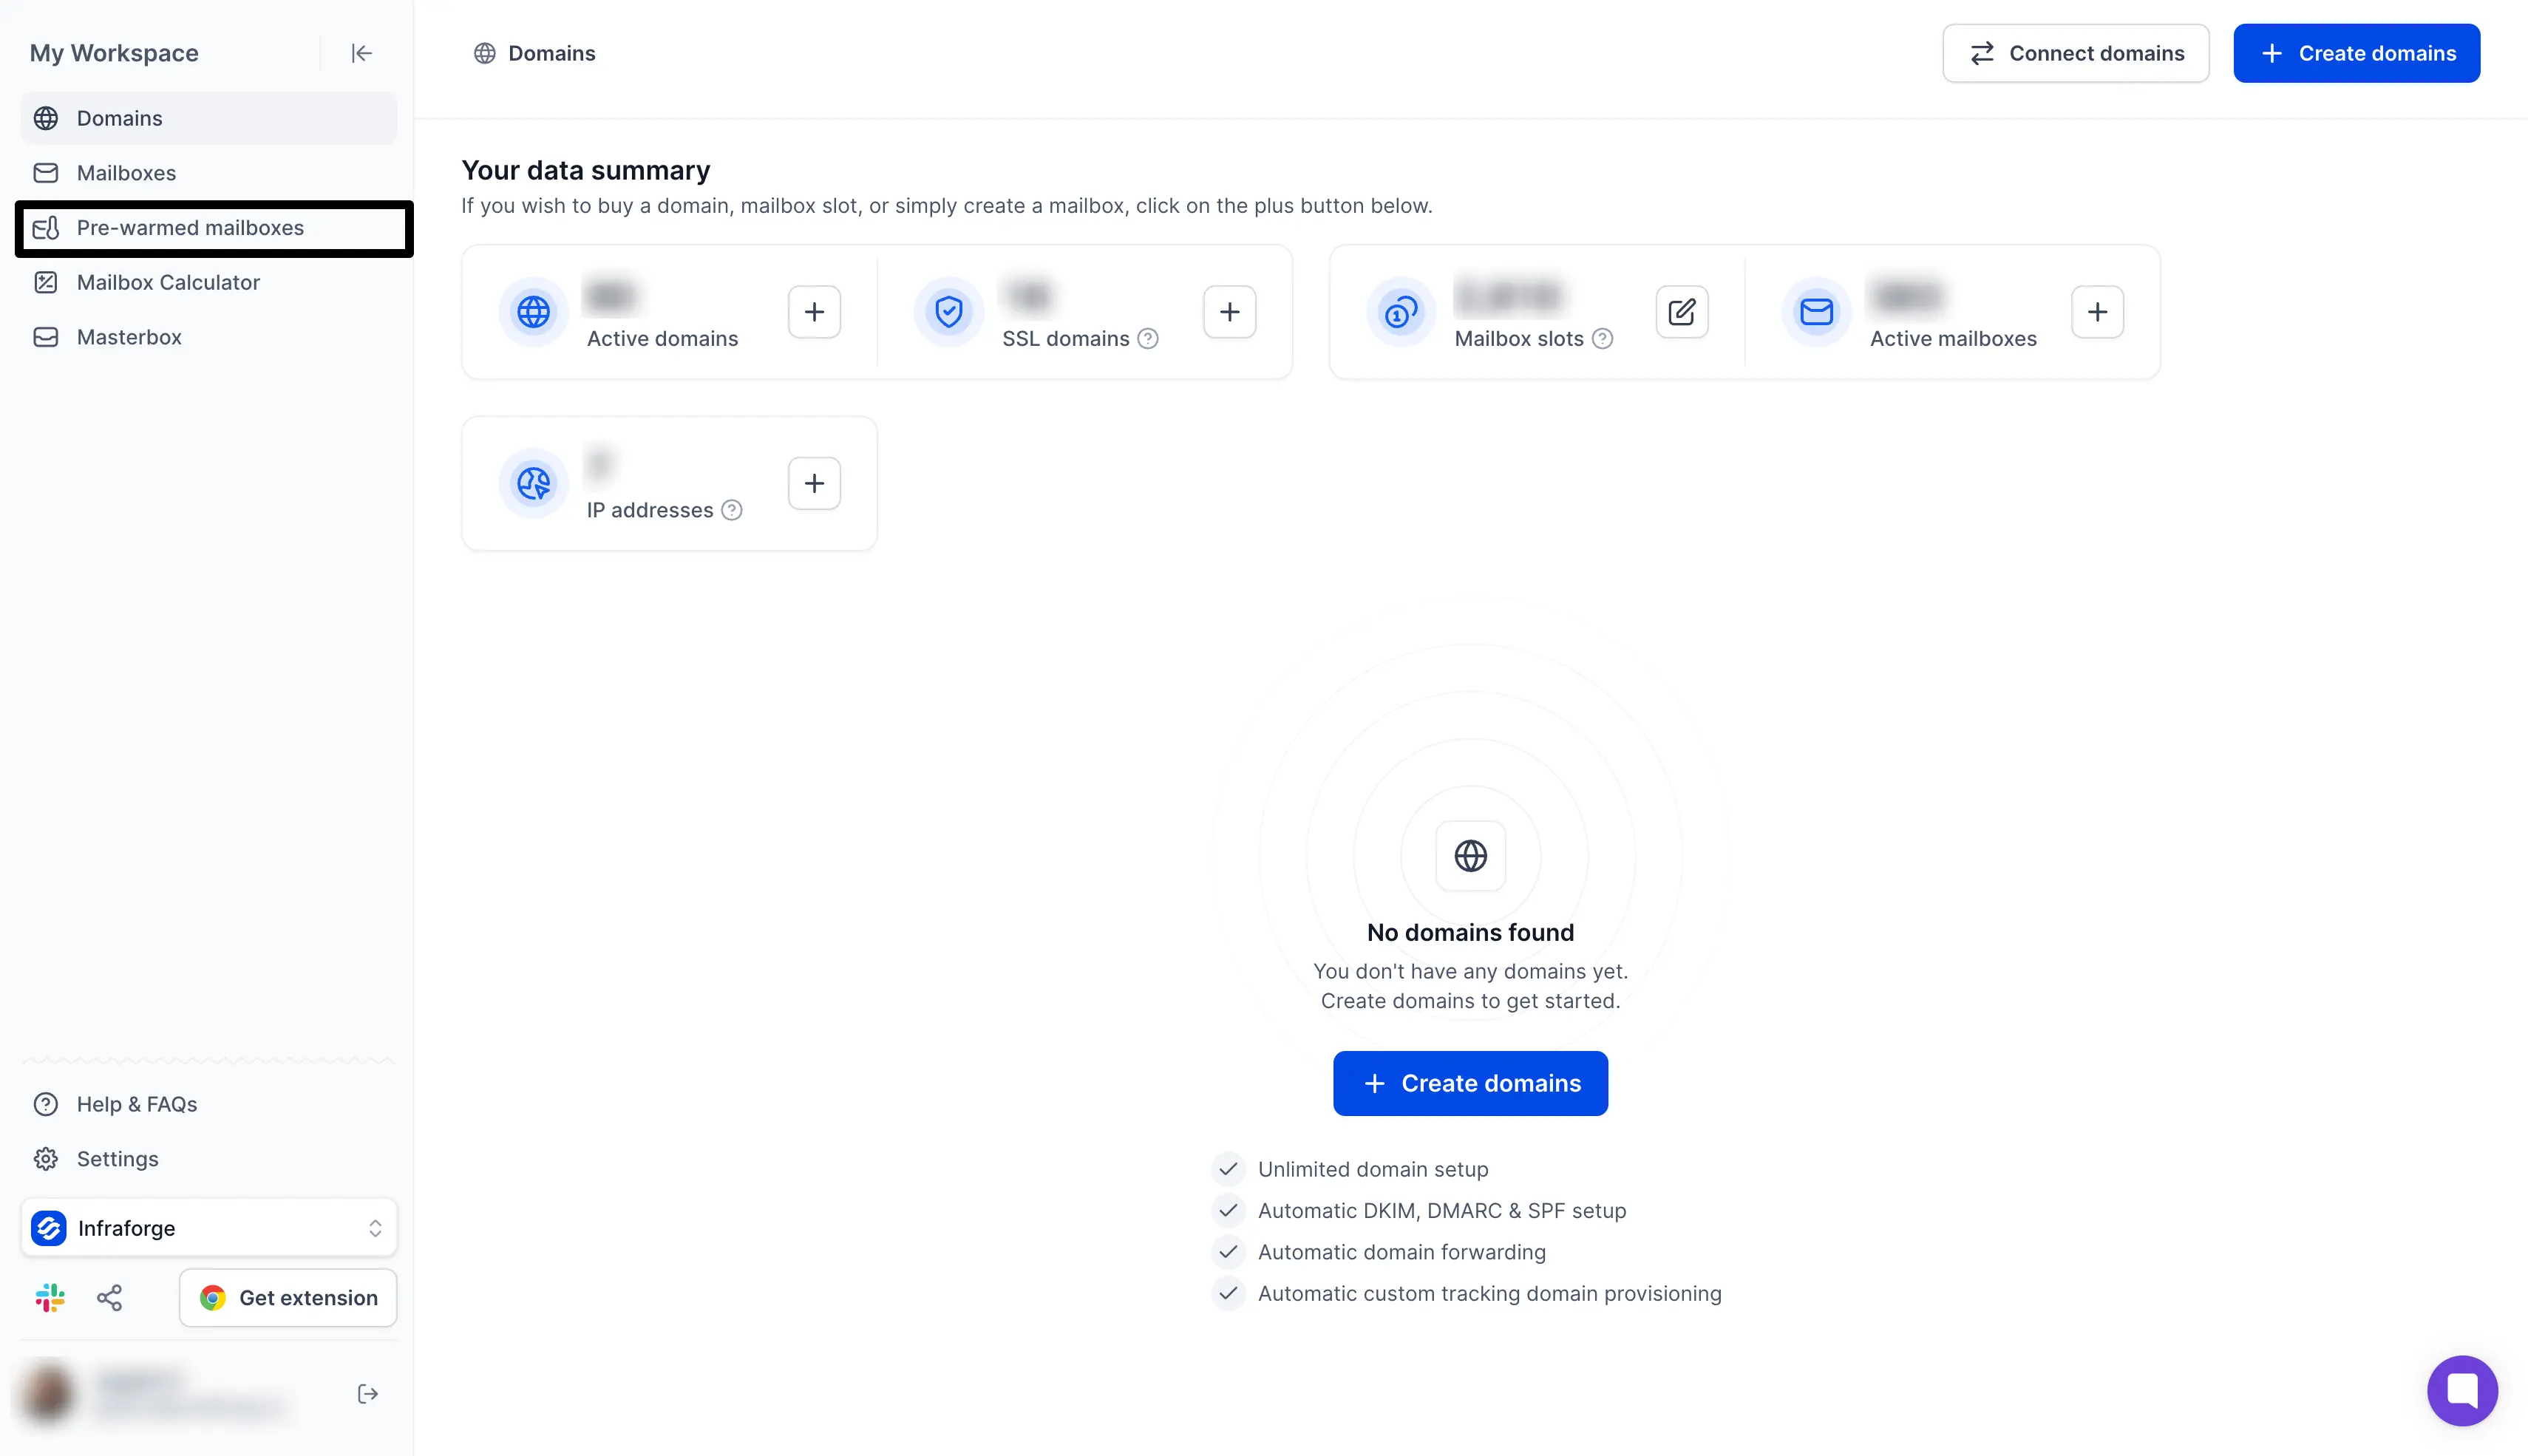Click the plus button for Active domains
This screenshot has height=1456, width=2528.
(x=814, y=312)
